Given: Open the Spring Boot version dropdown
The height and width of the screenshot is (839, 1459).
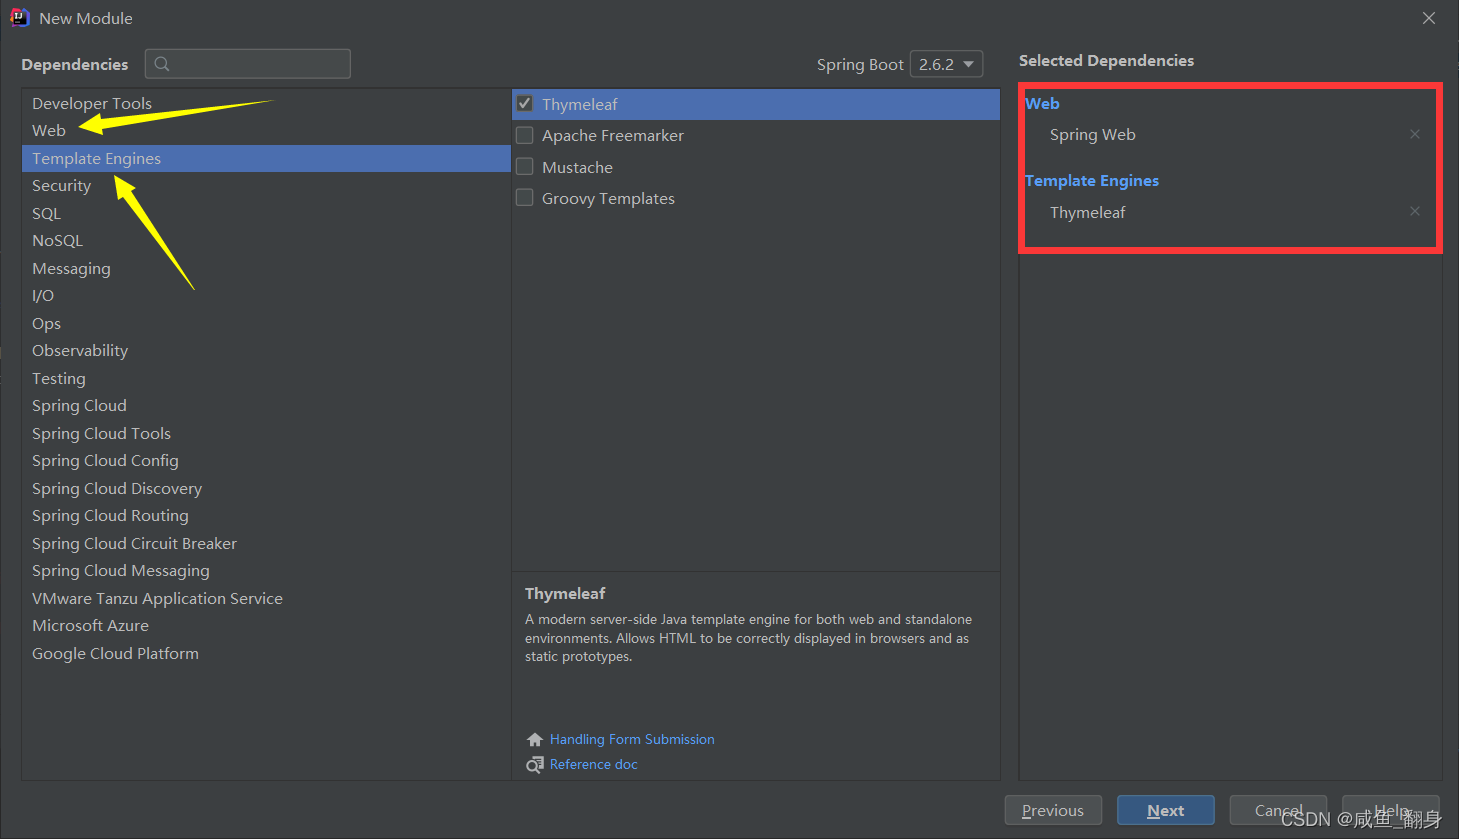Looking at the screenshot, I should tap(946, 64).
